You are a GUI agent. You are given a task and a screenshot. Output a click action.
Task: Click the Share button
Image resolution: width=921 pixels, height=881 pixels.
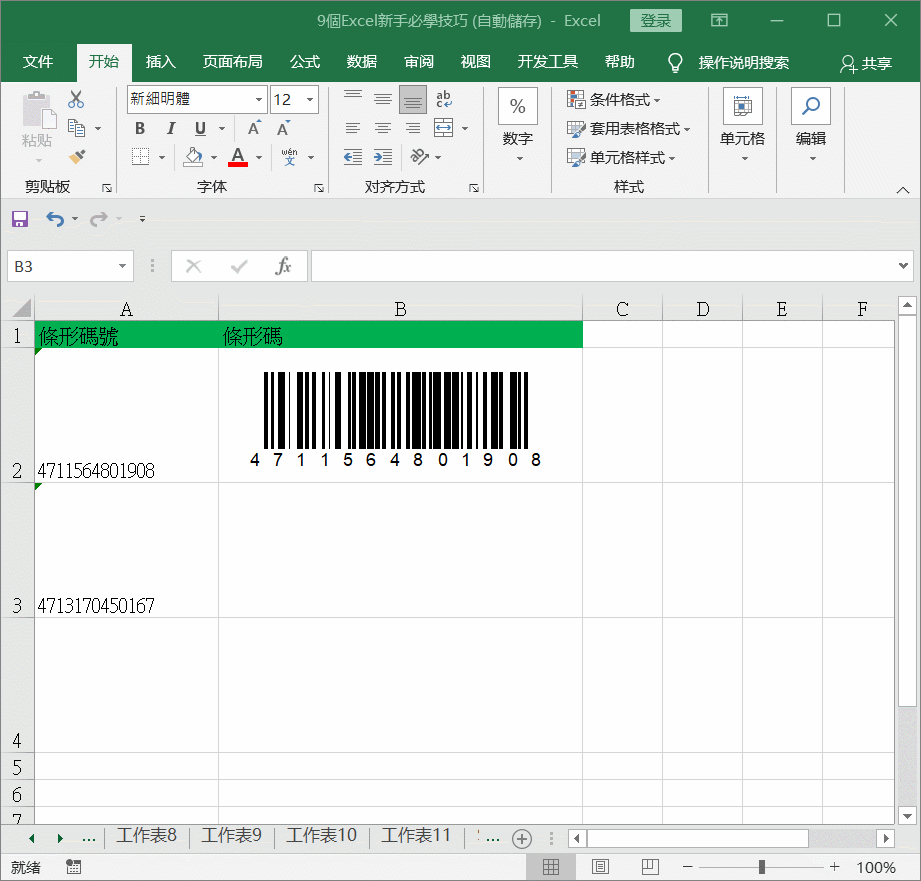tap(866, 63)
